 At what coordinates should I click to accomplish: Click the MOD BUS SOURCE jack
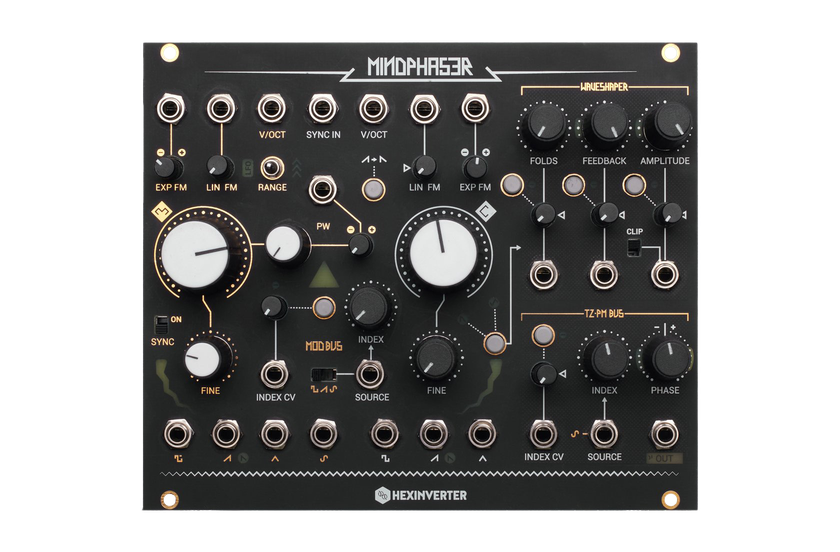coord(370,374)
